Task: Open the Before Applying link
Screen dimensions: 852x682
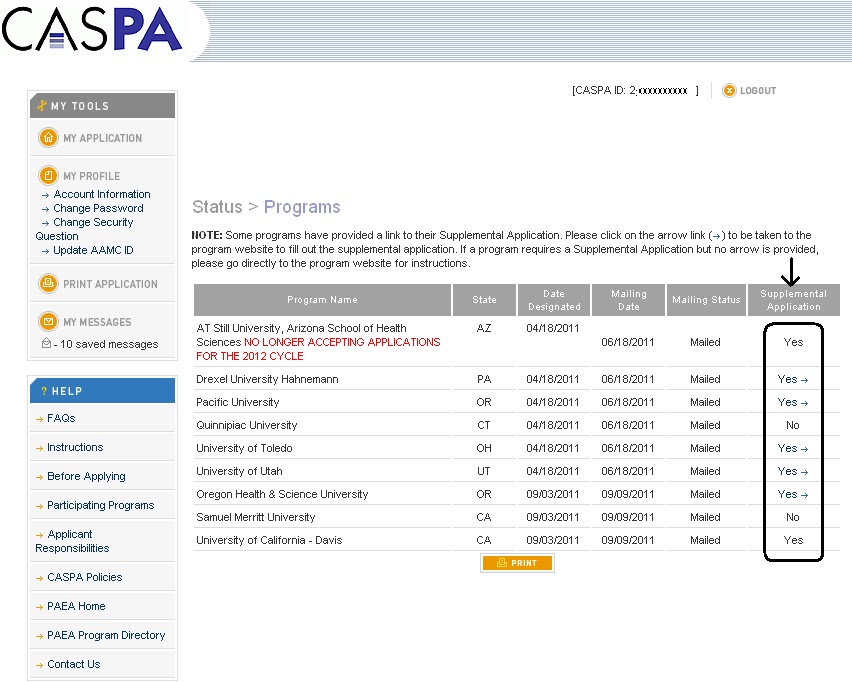Action: [86, 476]
